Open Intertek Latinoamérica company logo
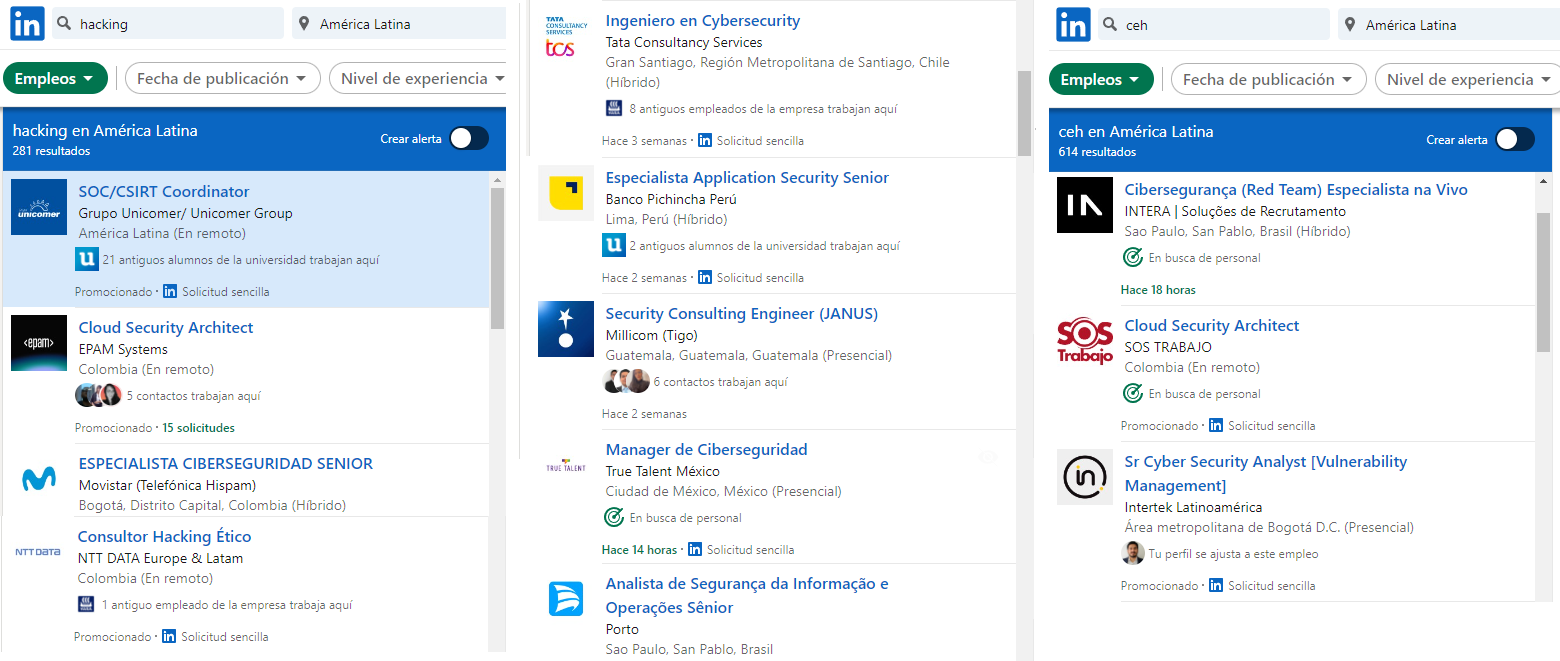1560x661 pixels. pos(1085,477)
